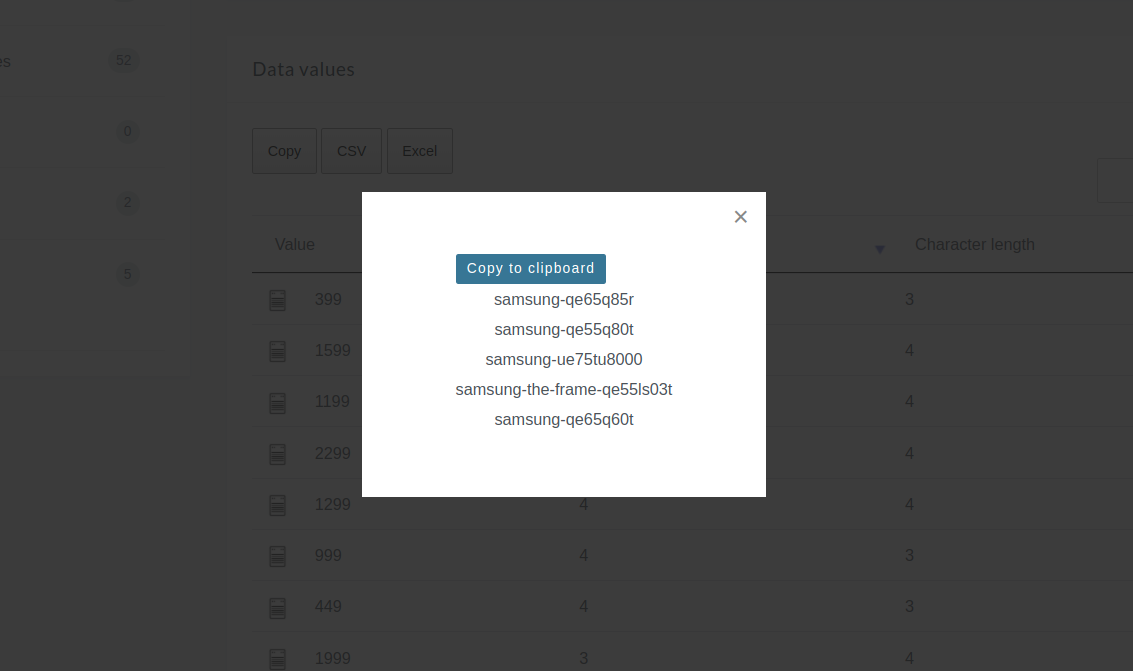Click the value 2299 in the table
Screen dimensions: 1133x671
click(332, 454)
